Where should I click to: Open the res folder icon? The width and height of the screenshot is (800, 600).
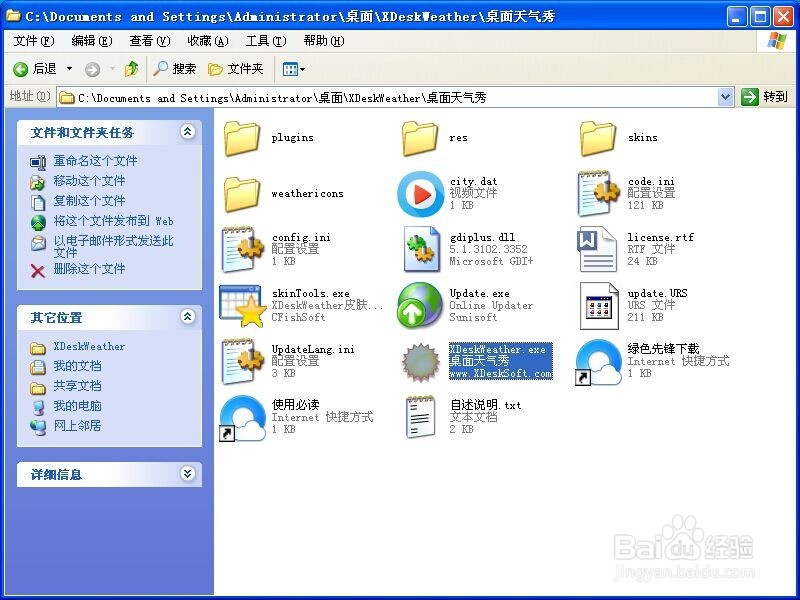[x=419, y=138]
